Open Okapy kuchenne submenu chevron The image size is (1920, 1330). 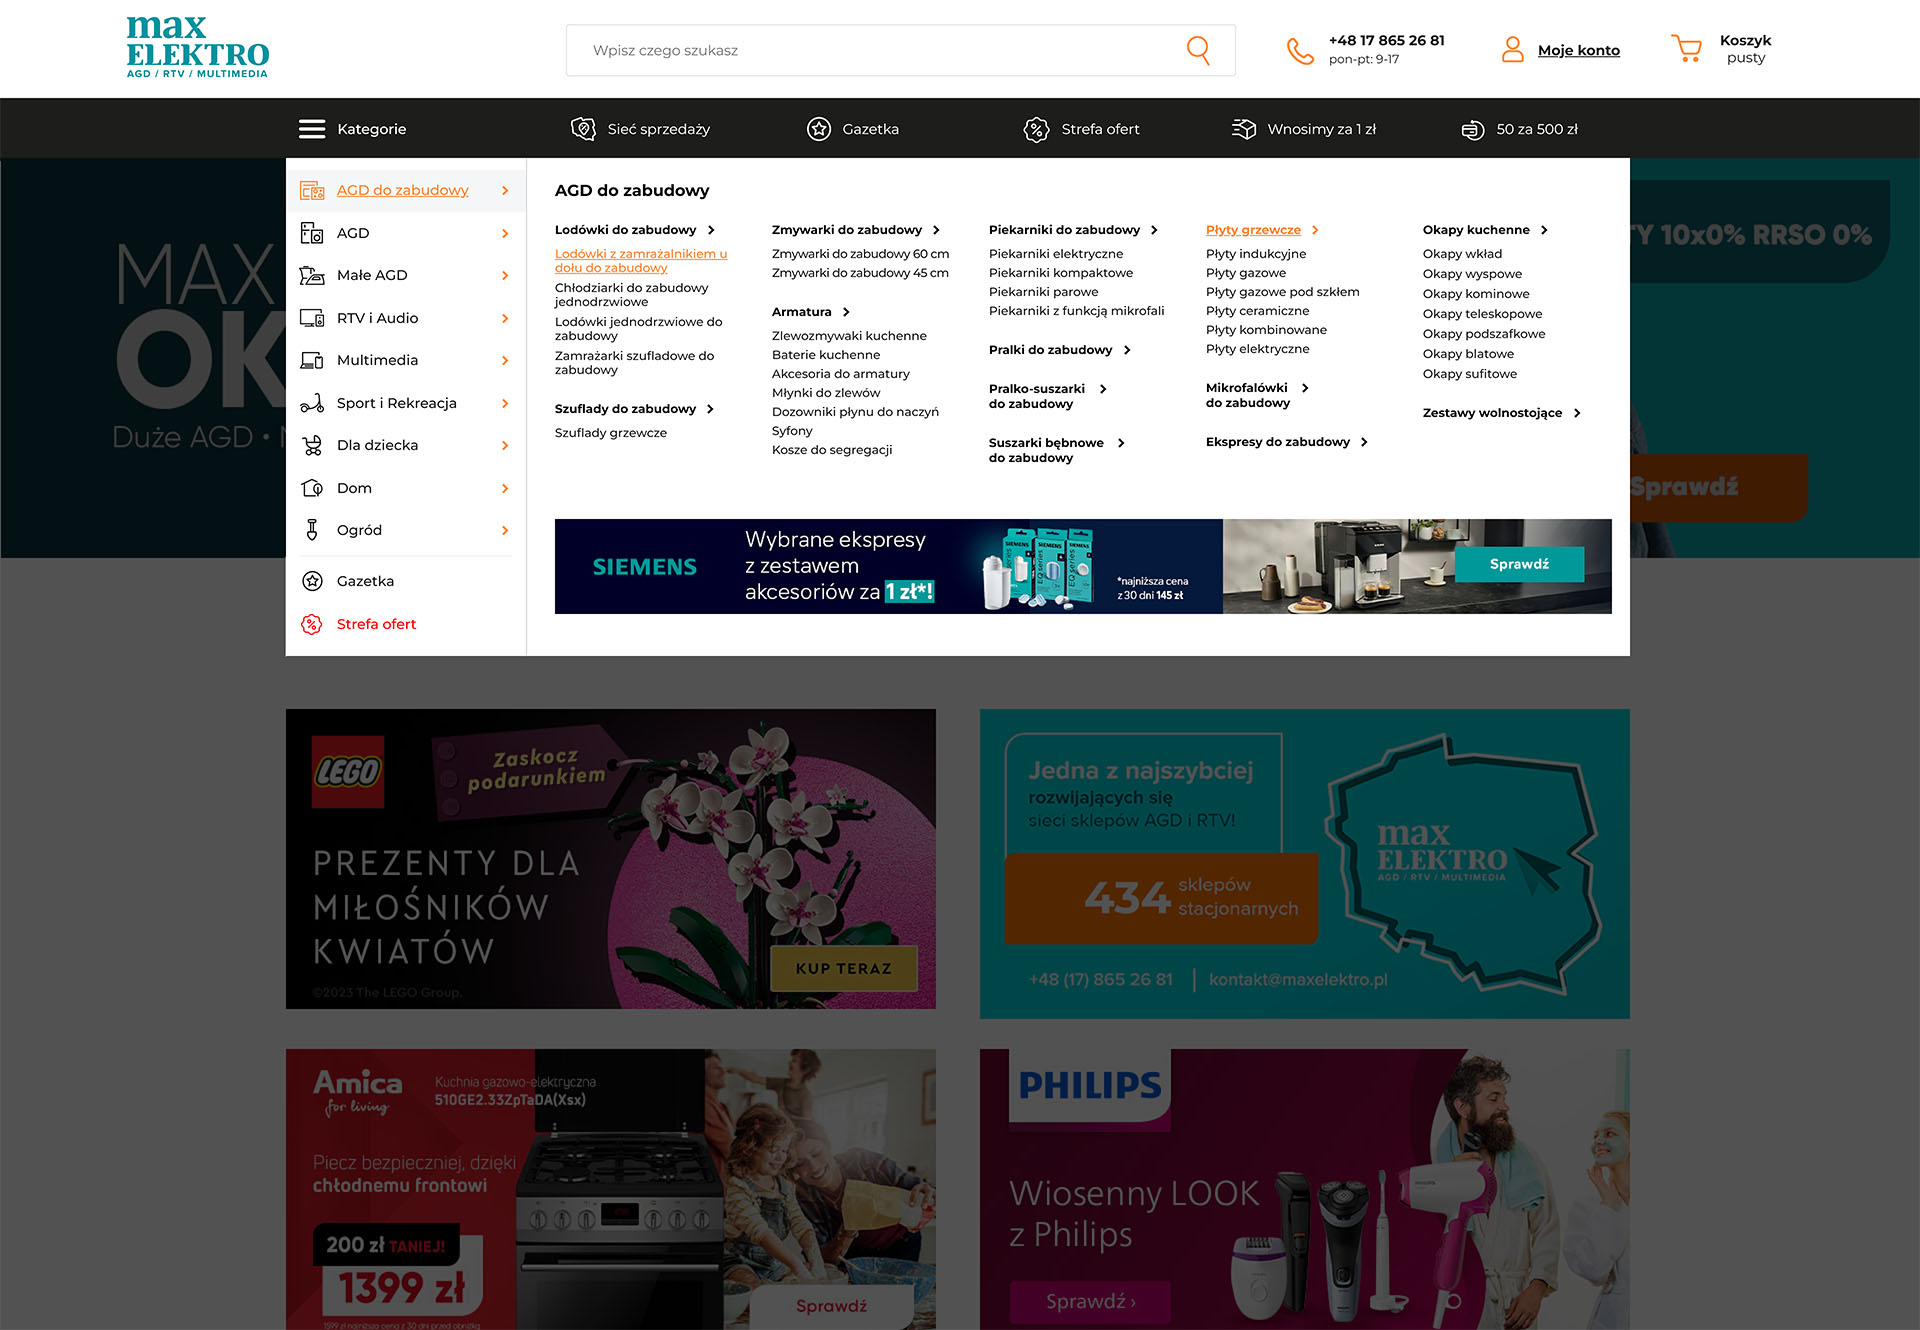click(x=1544, y=230)
